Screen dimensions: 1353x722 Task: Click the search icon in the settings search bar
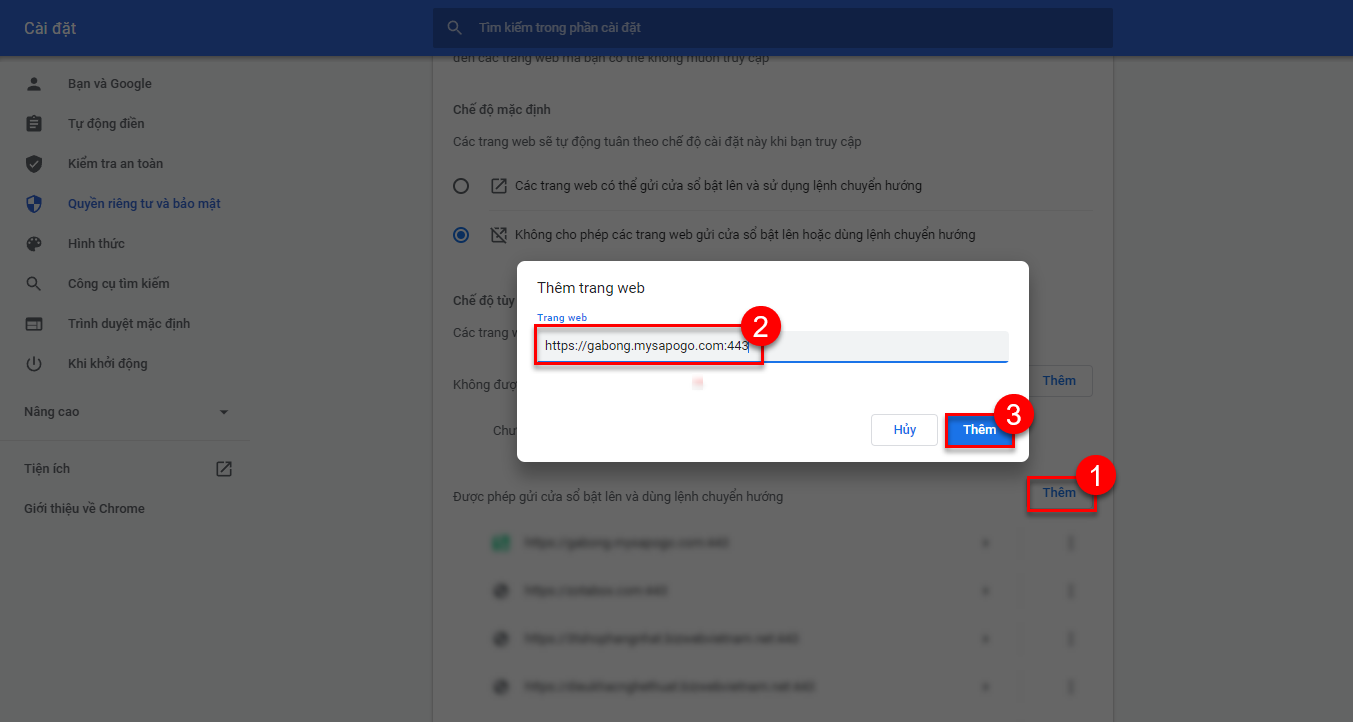tap(455, 28)
